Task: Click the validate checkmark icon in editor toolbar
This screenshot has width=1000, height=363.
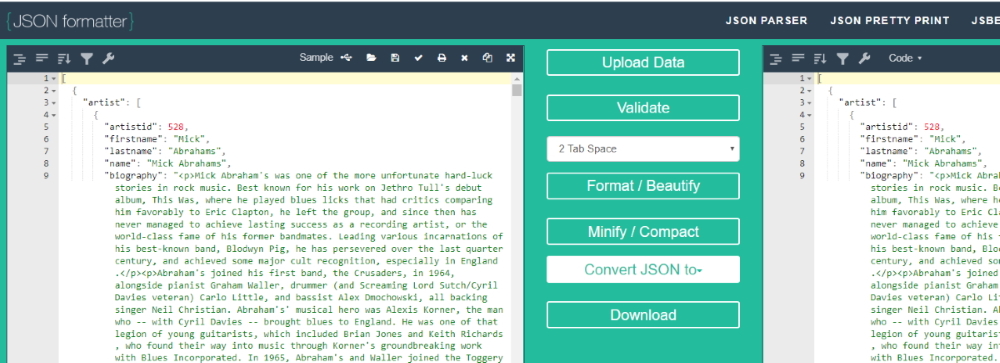Action: pyautogui.click(x=418, y=58)
